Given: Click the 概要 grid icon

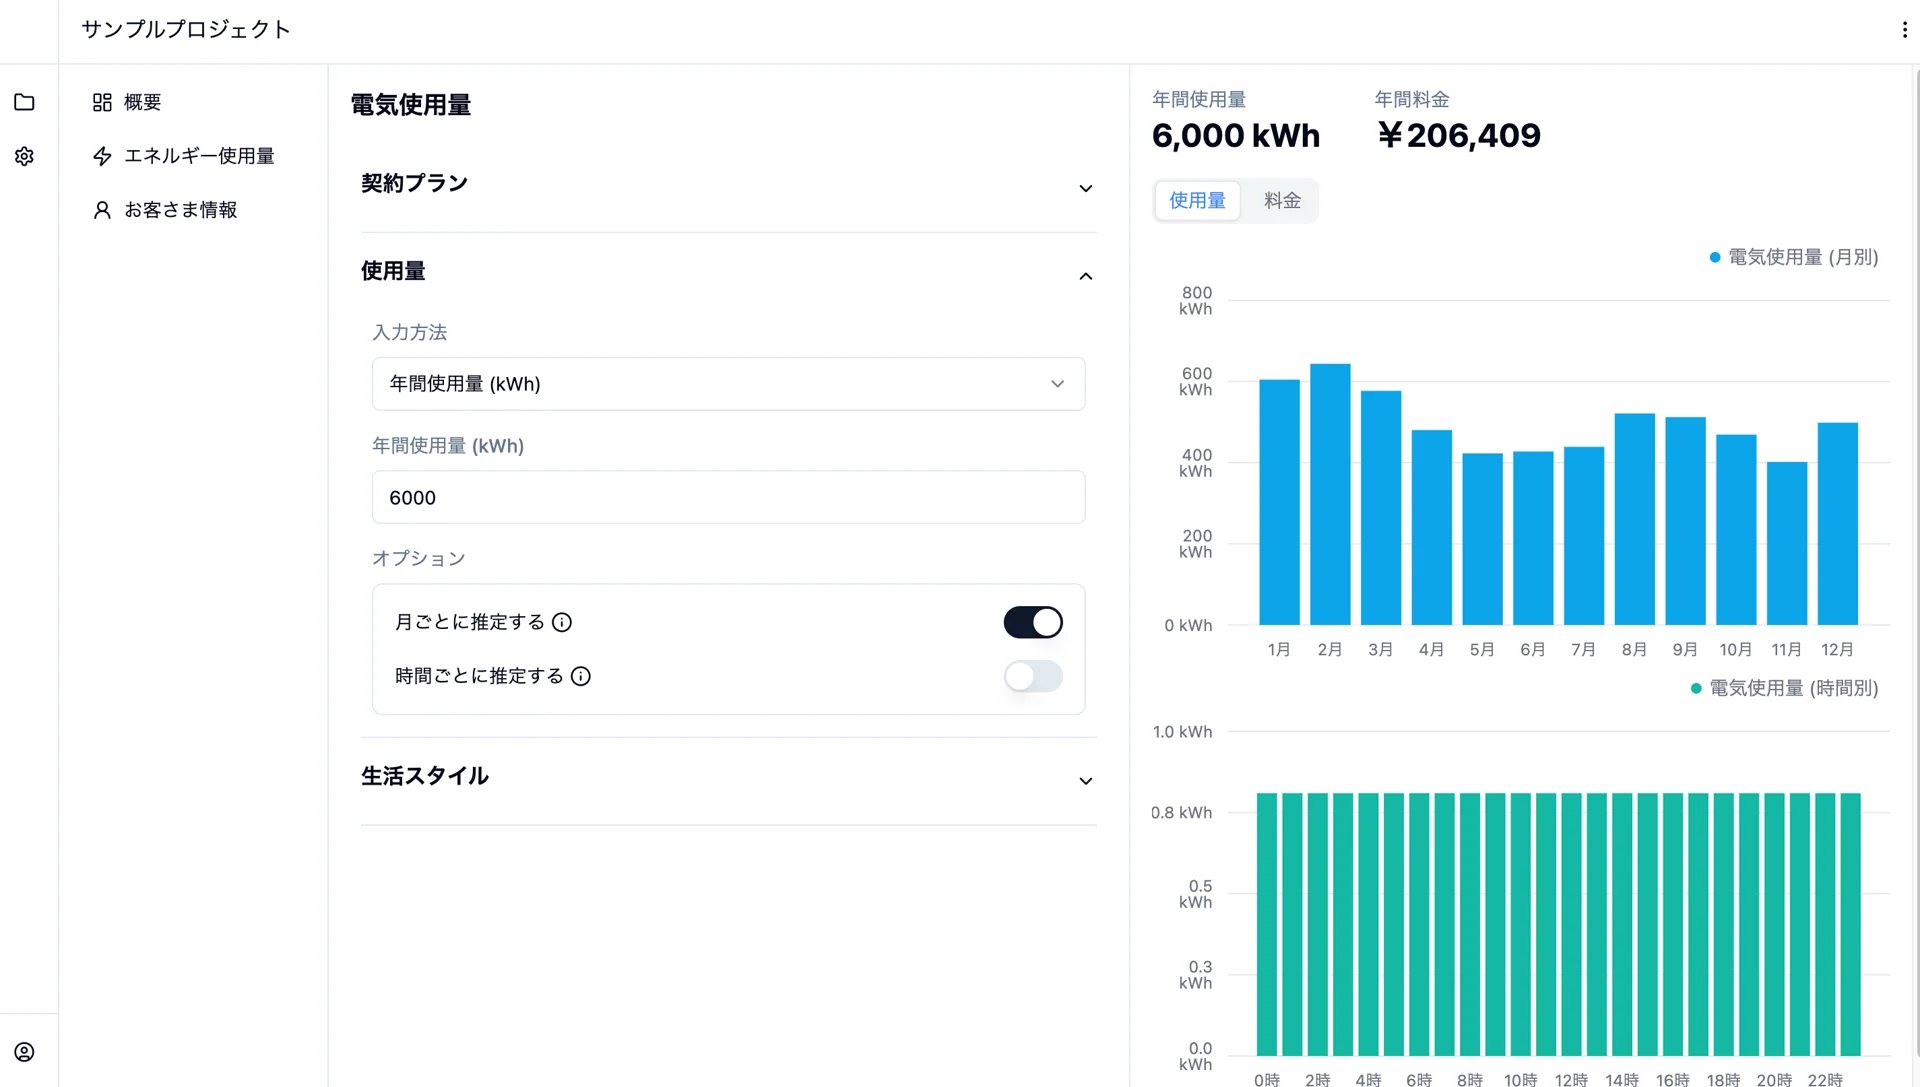Looking at the screenshot, I should 102,102.
